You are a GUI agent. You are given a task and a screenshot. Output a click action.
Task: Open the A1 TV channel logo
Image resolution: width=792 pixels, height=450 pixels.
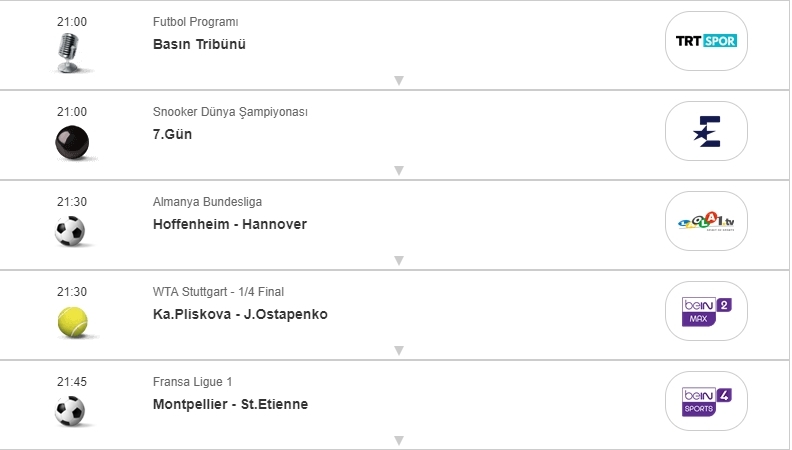(706, 221)
